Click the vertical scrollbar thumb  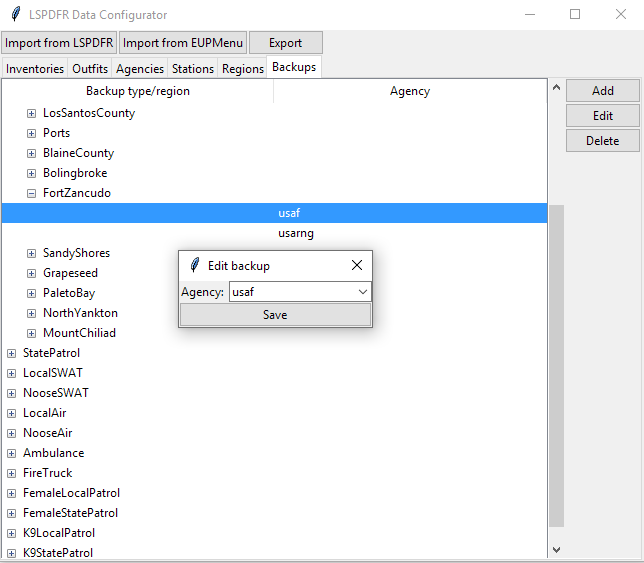point(557,365)
